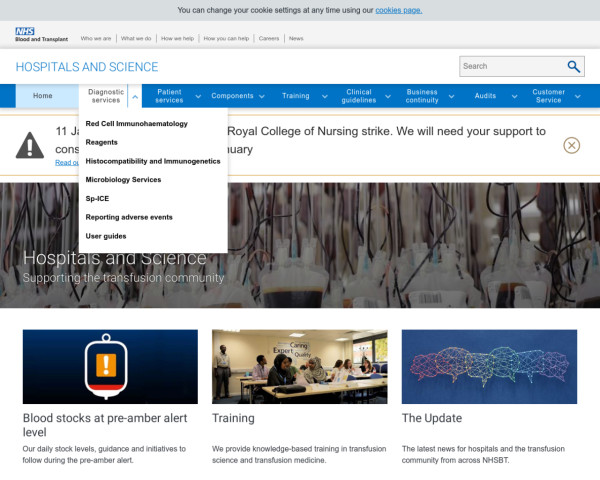Screen dimensions: 600x480
Task: Select Microbiology Services menu entry
Action: (x=123, y=180)
